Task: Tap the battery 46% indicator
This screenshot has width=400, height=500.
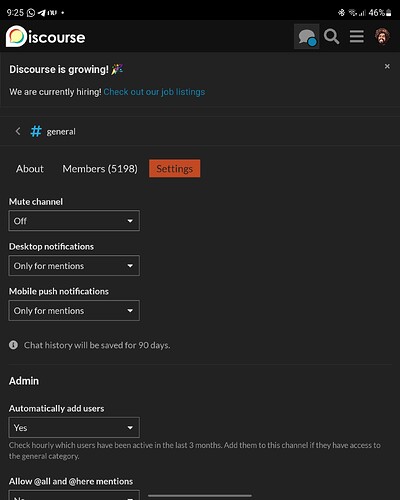Action: (380, 13)
